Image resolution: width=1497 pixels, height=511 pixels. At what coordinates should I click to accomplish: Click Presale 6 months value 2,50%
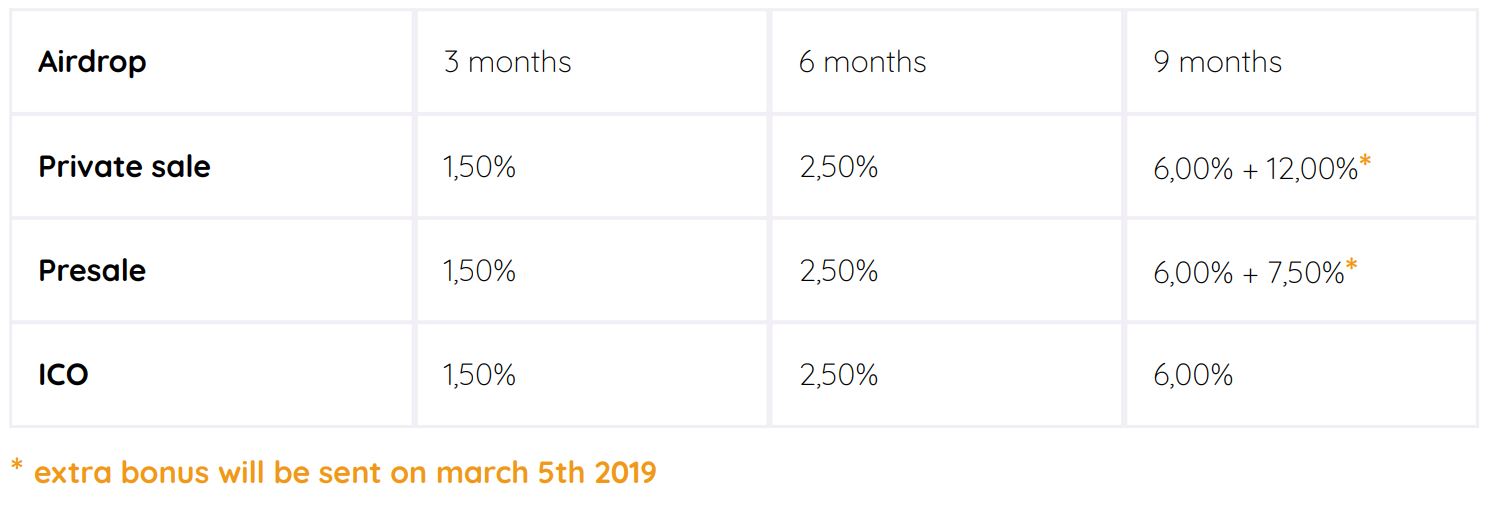(838, 271)
